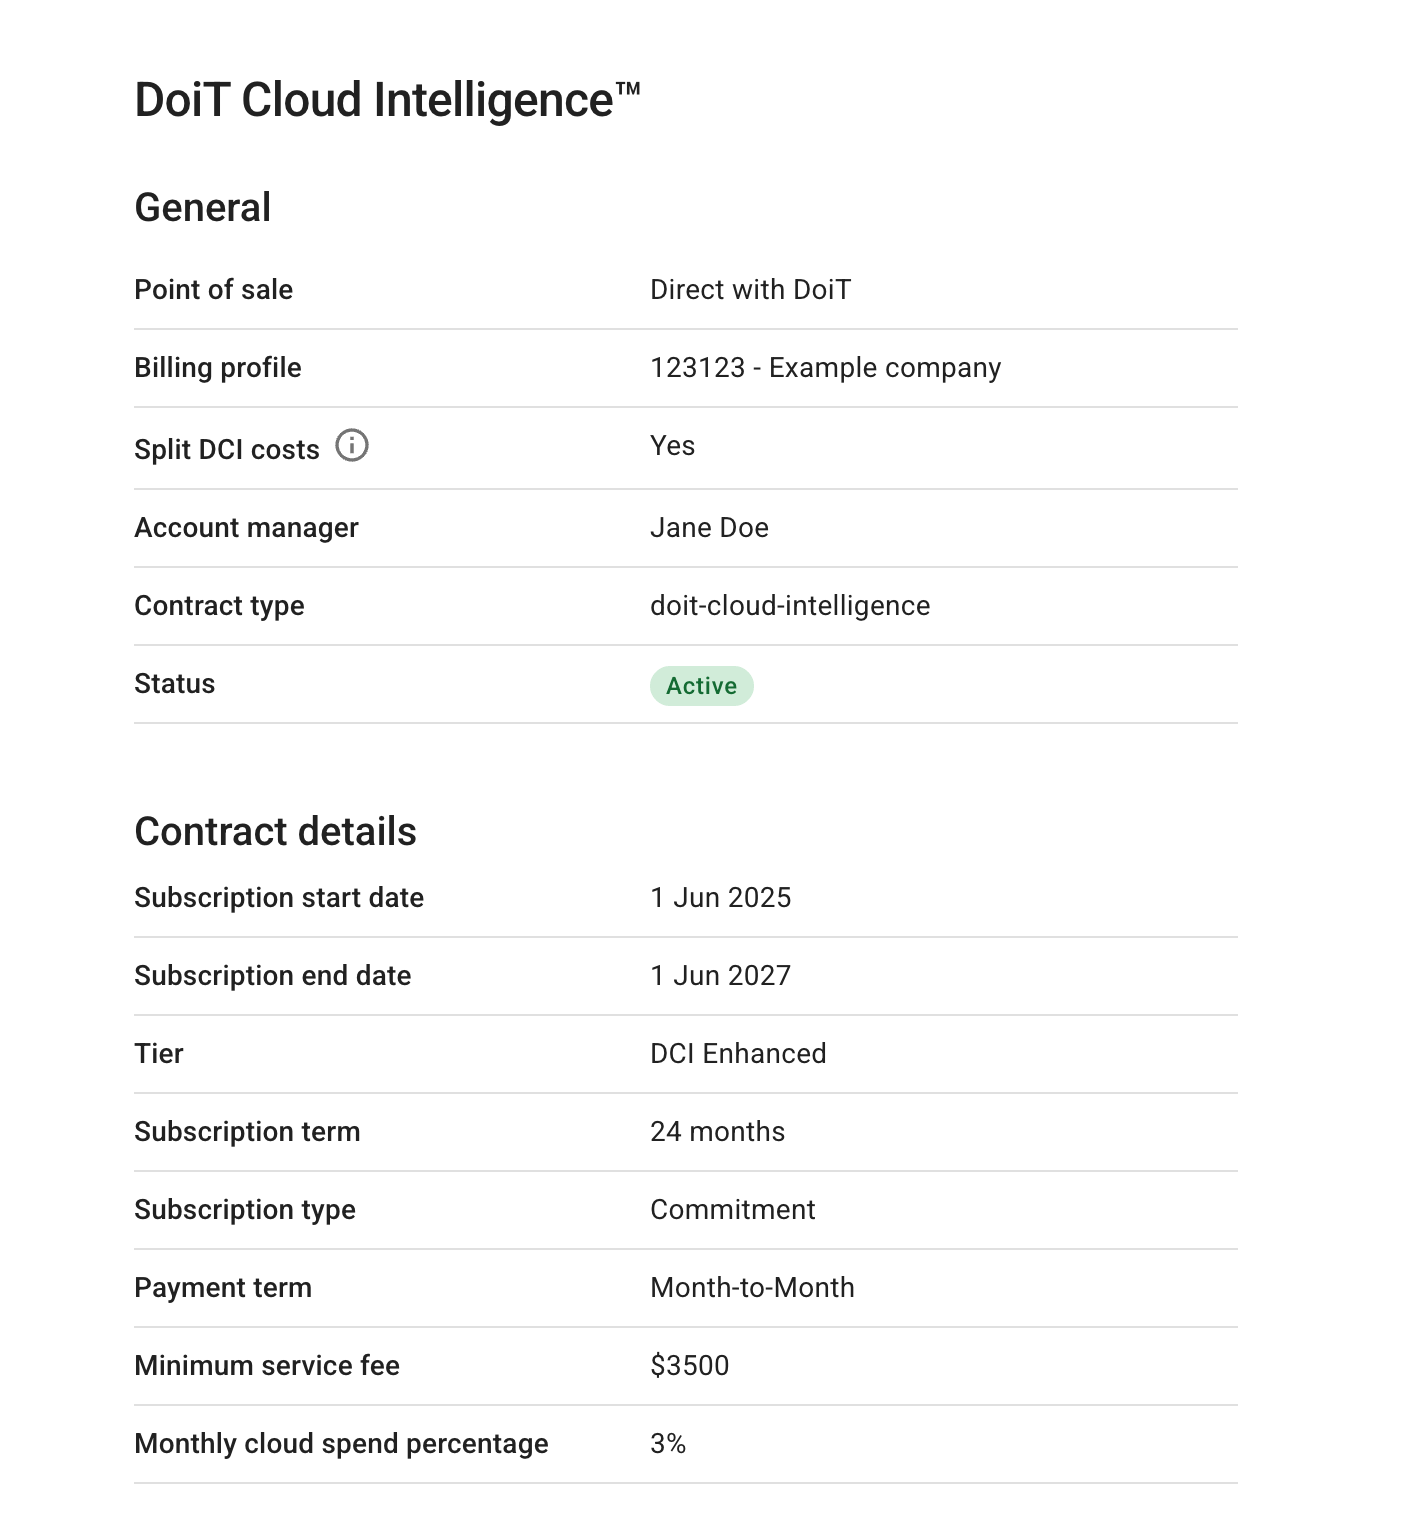This screenshot has width=1402, height=1528.
Task: Select the Contract type doit-cloud-intelligence value
Action: (790, 605)
